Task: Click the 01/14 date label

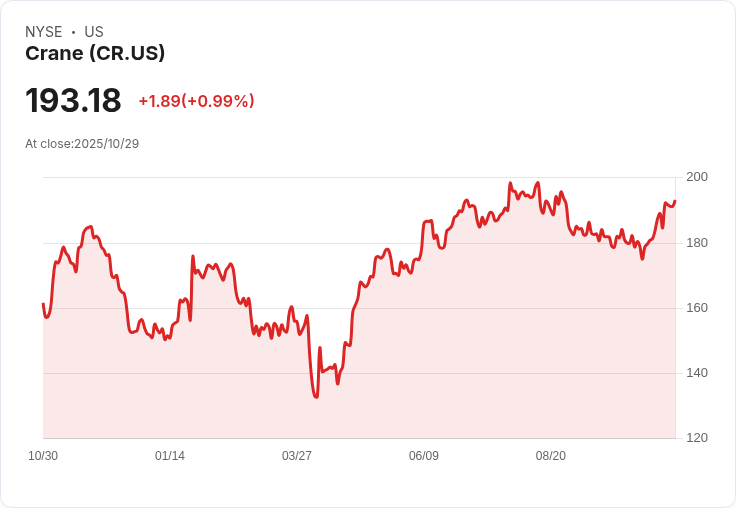Action: point(170,456)
